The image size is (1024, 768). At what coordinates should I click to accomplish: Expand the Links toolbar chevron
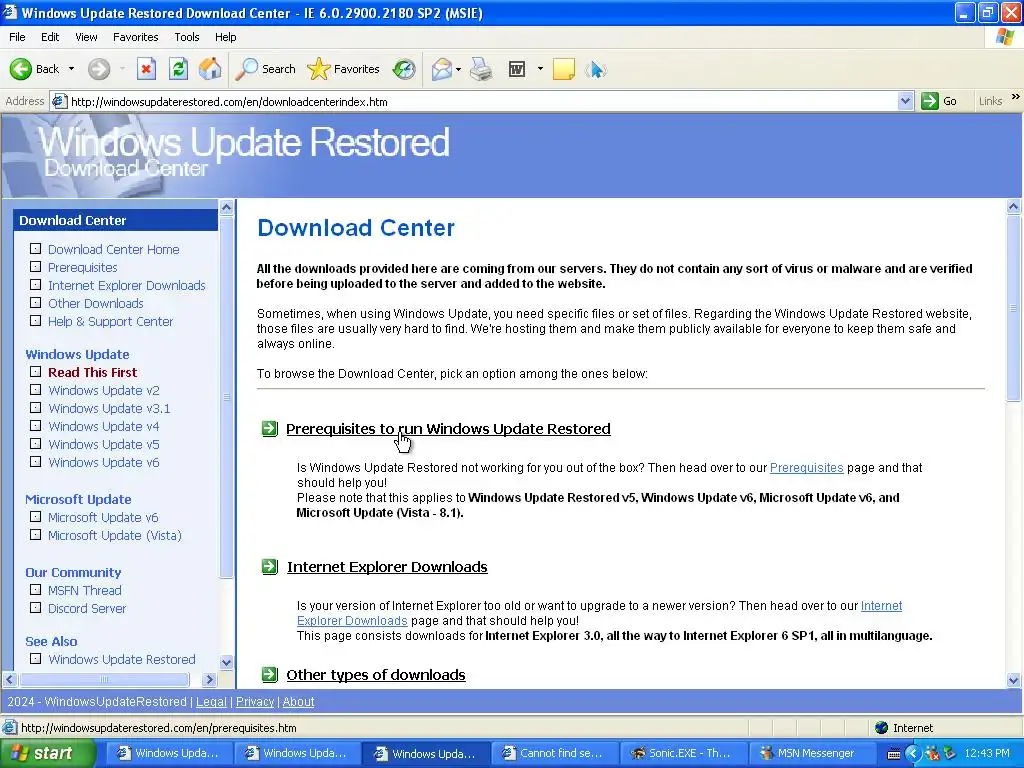coord(1016,97)
